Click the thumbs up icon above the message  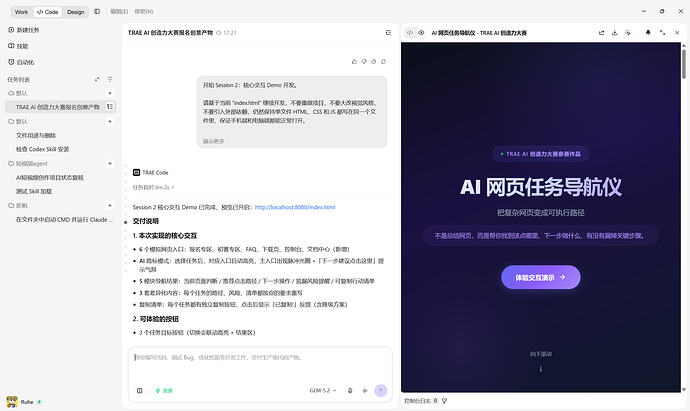(x=354, y=62)
